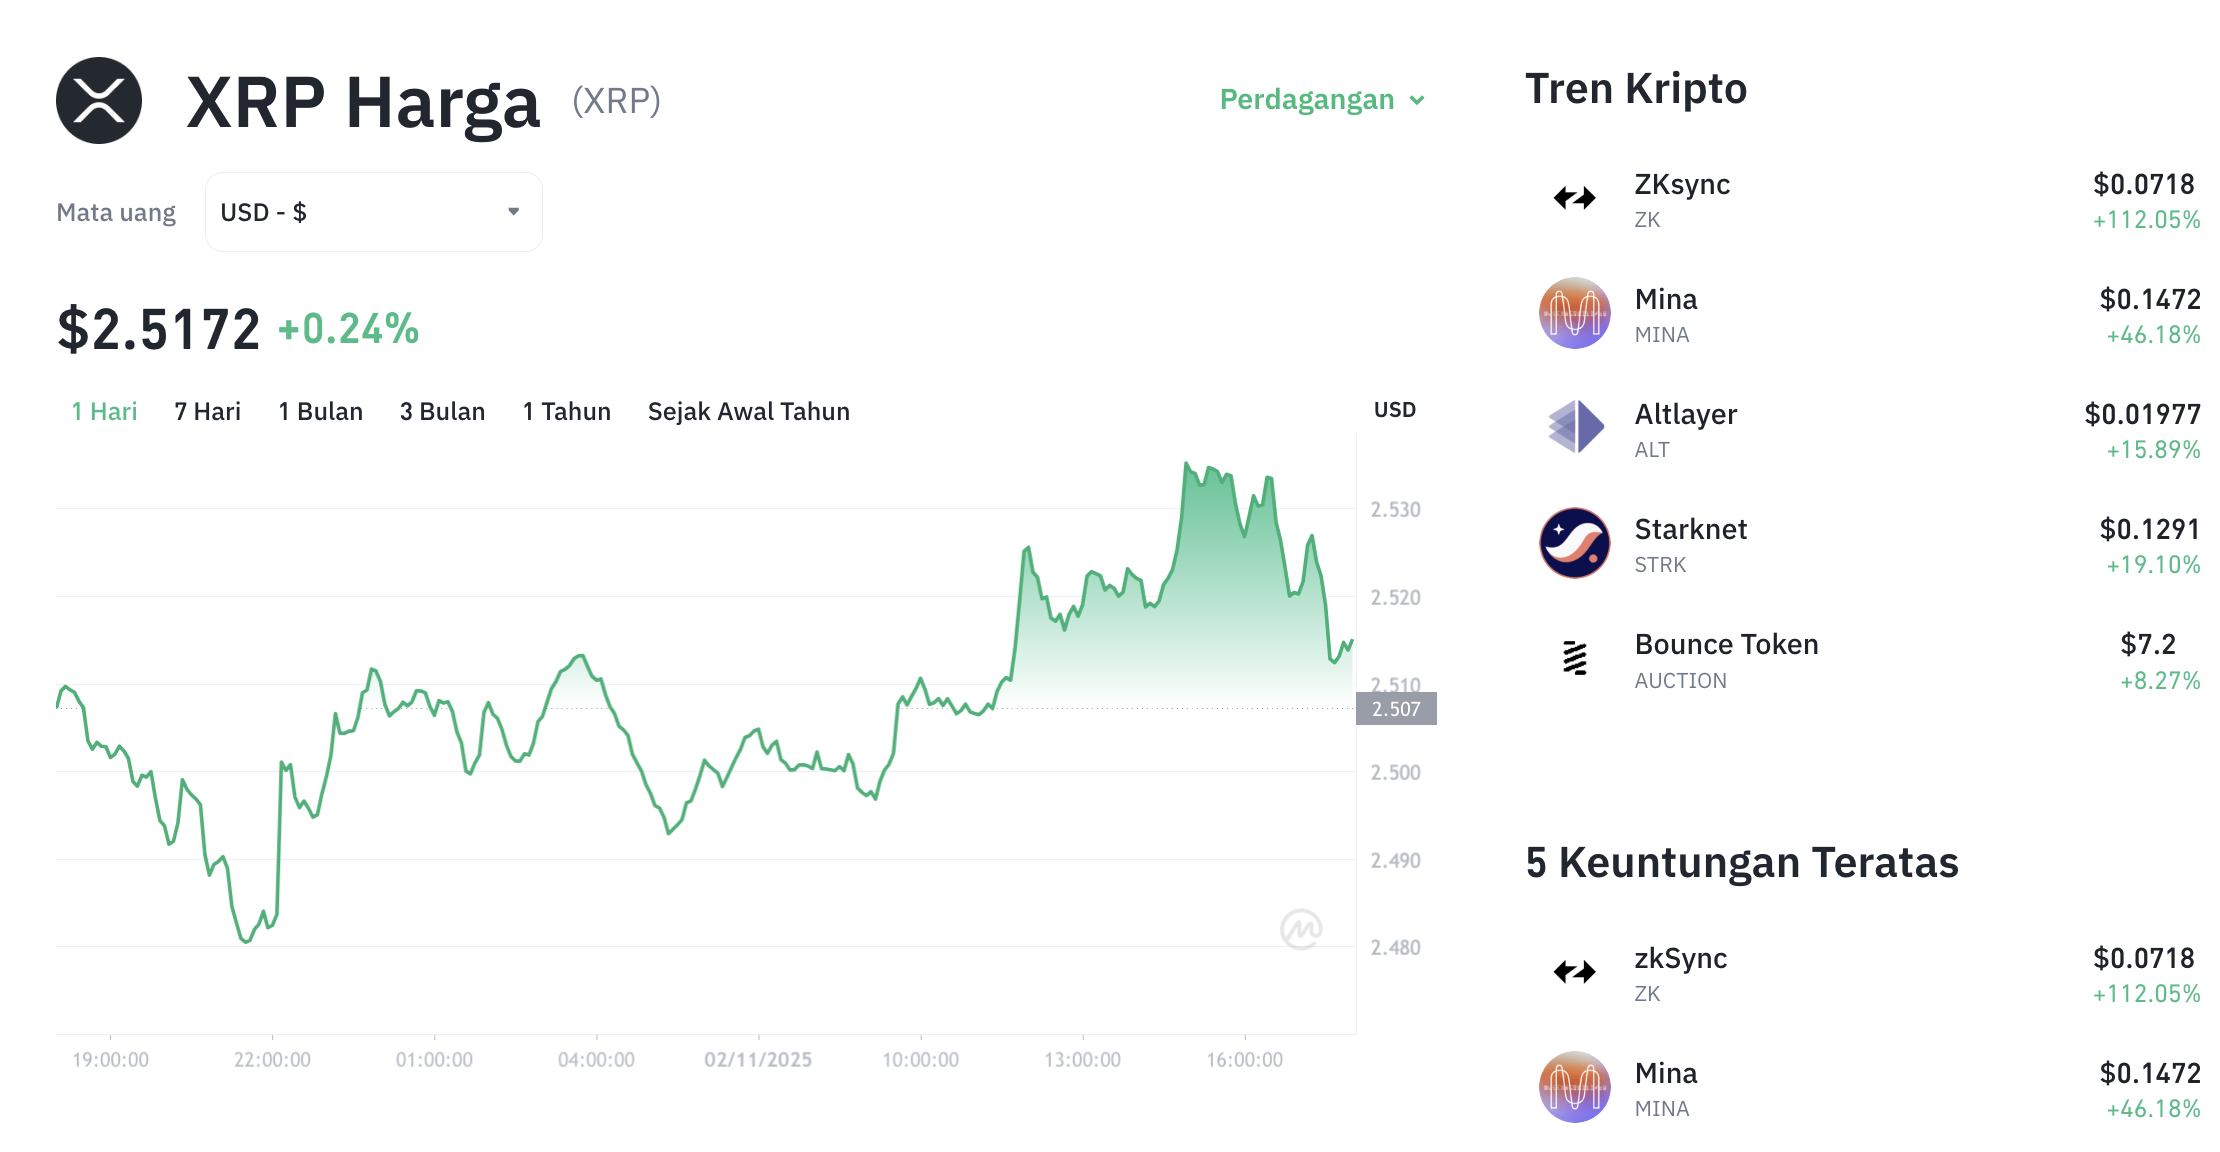This screenshot has height=1152, width=2220.
Task: Open the USD currency selector
Action: [372, 211]
